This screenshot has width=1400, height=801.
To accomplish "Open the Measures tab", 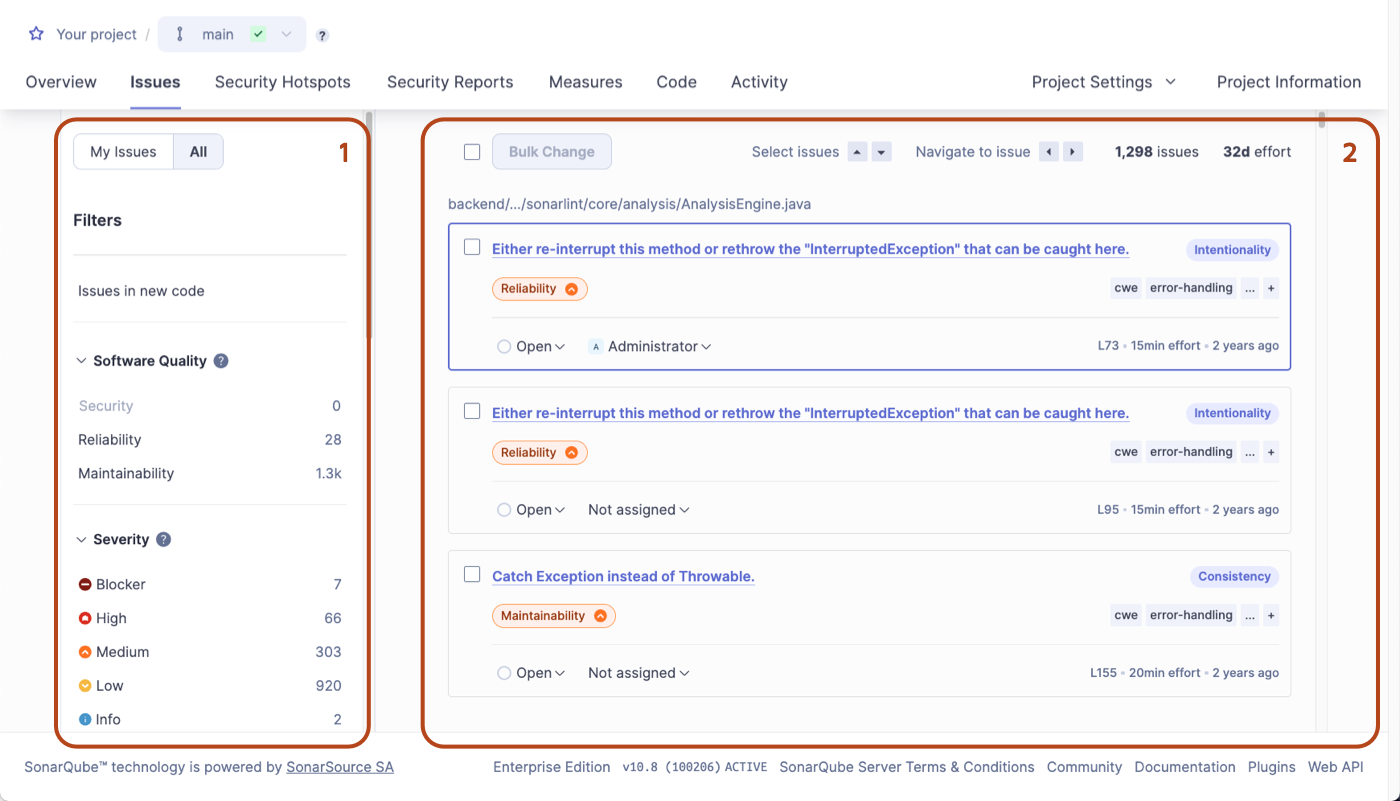I will (x=585, y=82).
